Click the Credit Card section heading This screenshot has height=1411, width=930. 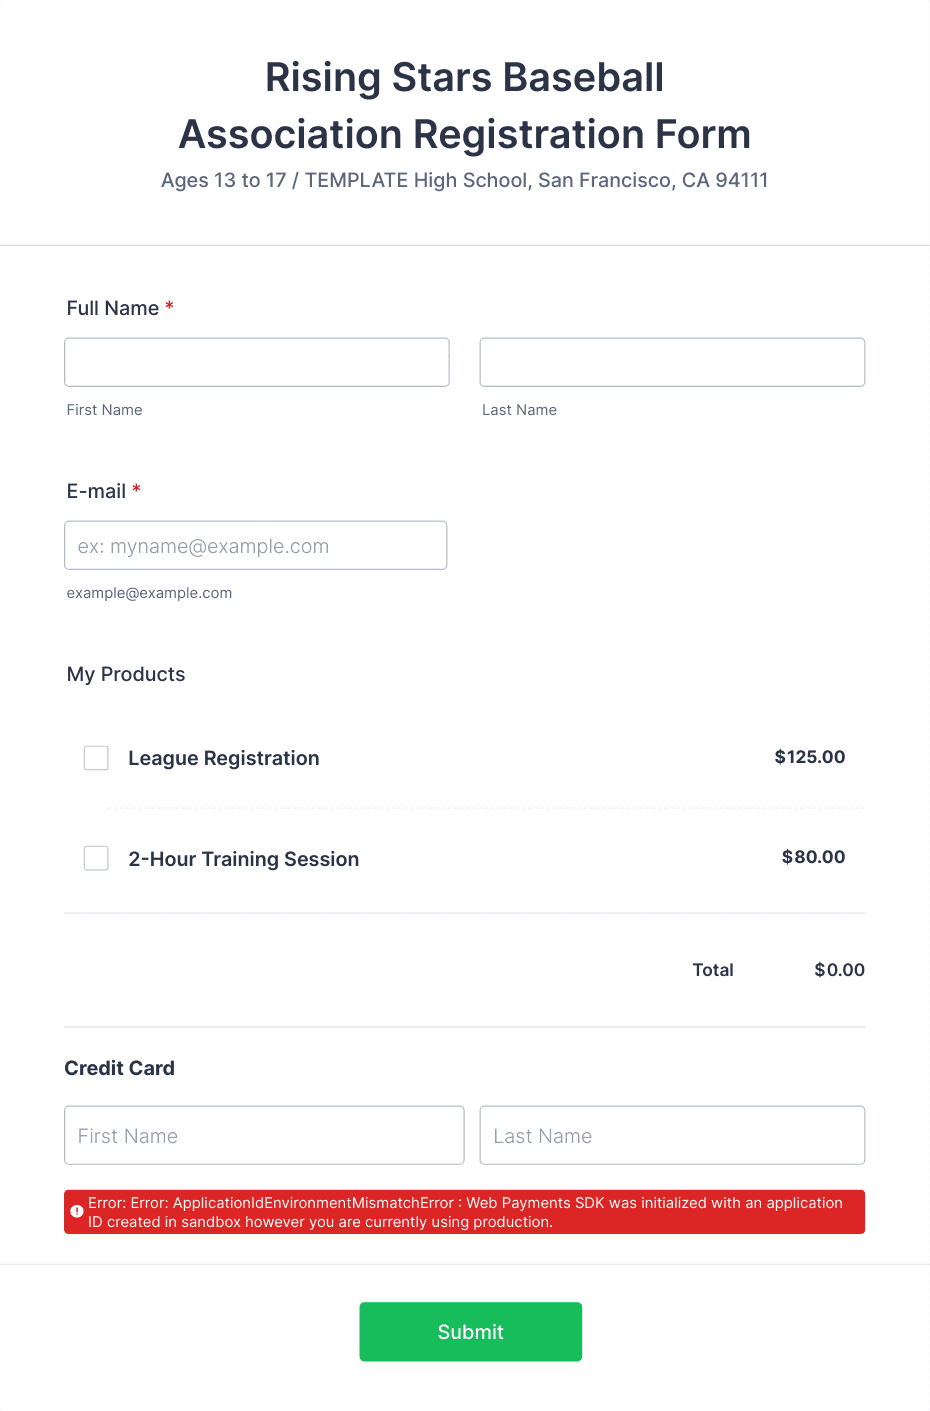(x=120, y=1068)
